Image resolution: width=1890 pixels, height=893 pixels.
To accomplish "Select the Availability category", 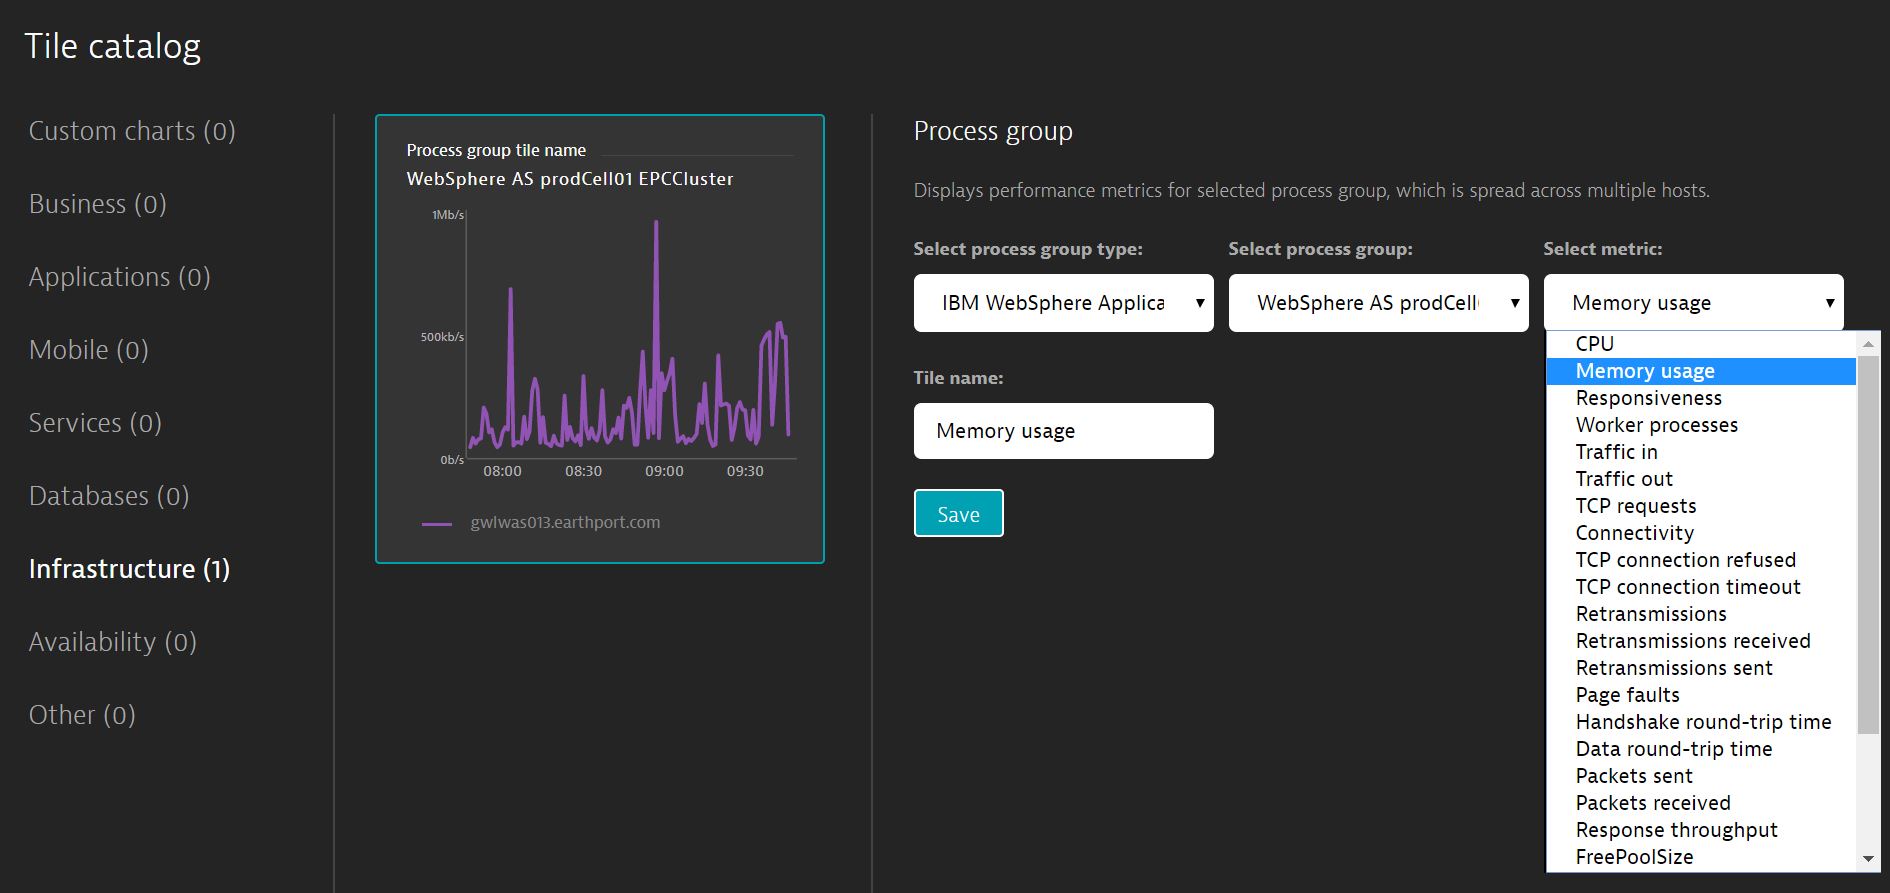I will coord(112,642).
